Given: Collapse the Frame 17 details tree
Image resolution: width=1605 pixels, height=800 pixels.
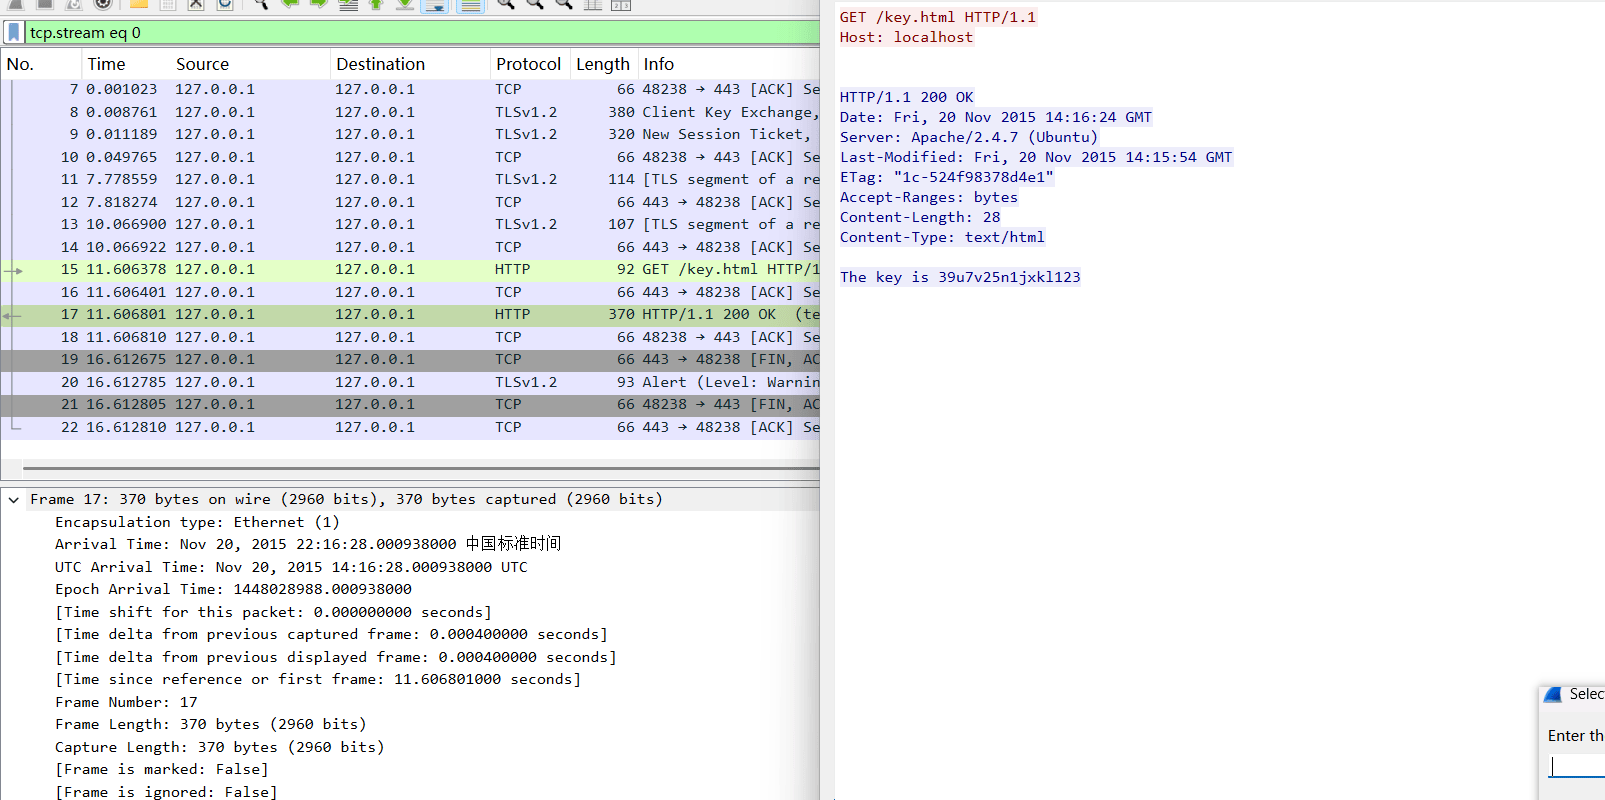Looking at the screenshot, I should click(14, 500).
